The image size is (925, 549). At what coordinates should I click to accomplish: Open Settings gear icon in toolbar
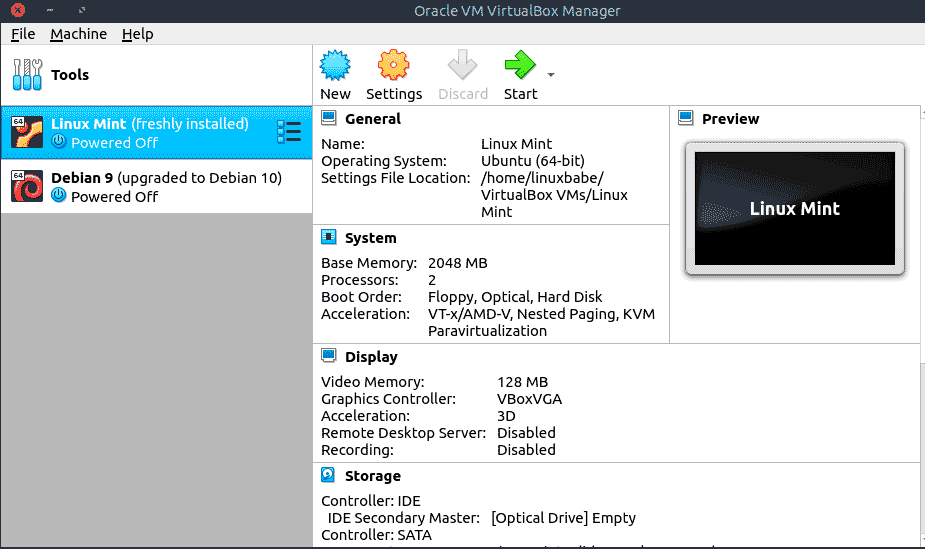(393, 66)
